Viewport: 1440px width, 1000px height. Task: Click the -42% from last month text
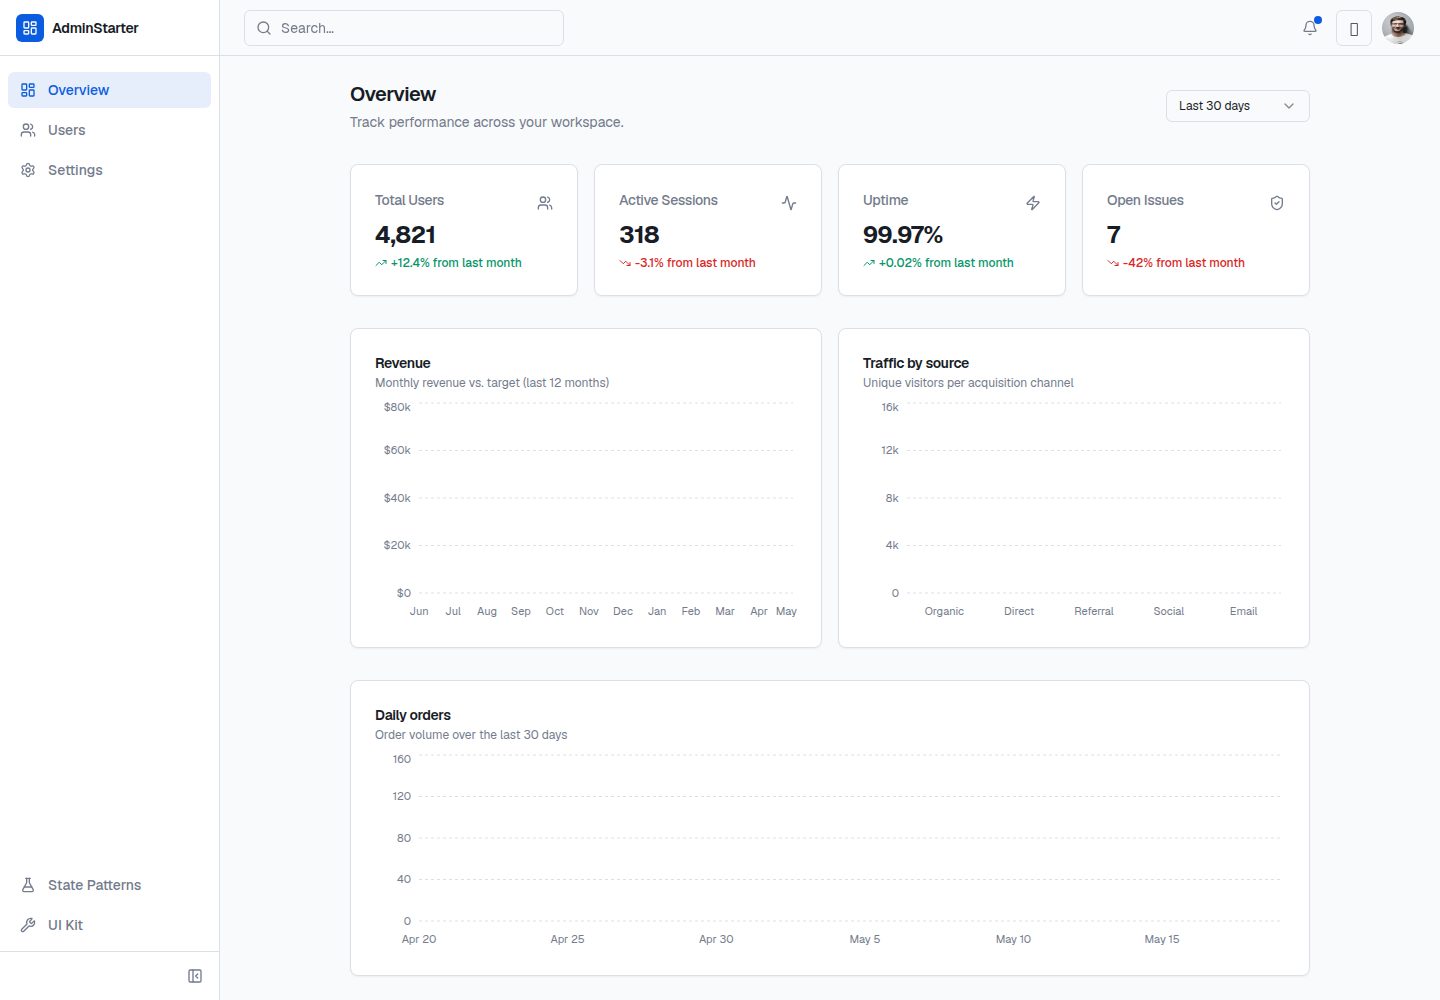[x=1184, y=263]
